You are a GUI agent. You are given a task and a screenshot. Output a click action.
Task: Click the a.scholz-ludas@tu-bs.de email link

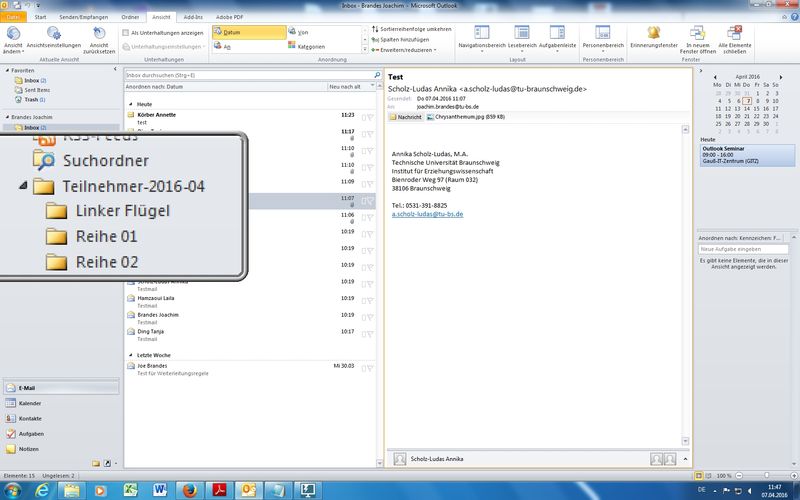427,214
